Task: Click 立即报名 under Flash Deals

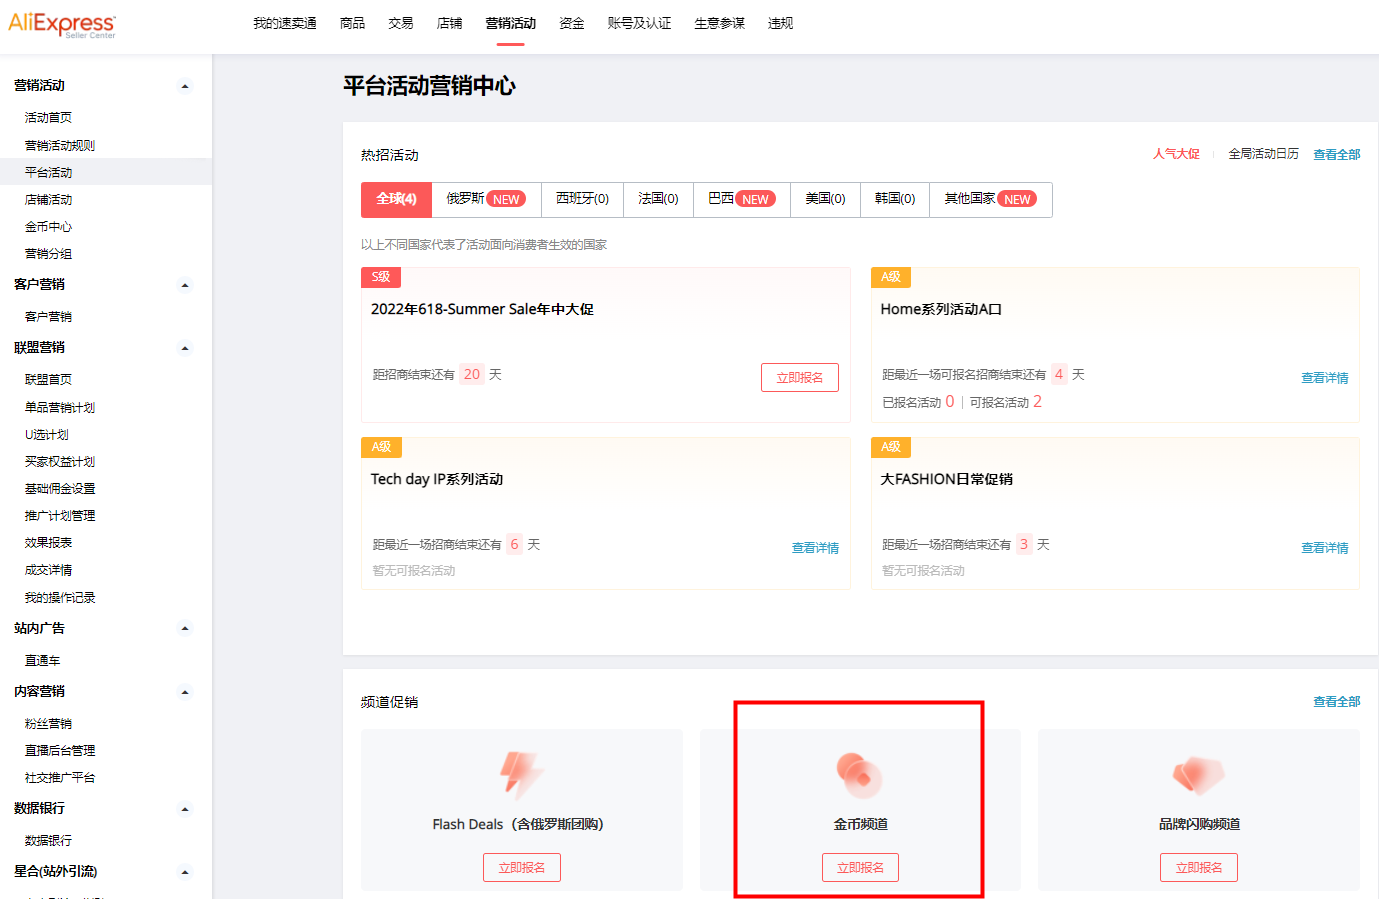Action: tap(522, 867)
